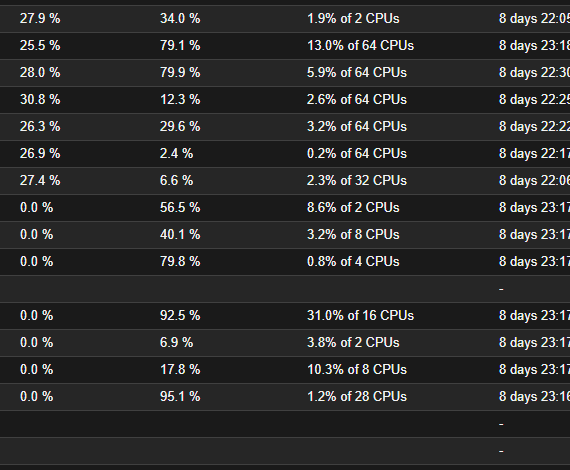This screenshot has width=570, height=470.
Task: Select the 79.9 % memory usage cell
Action: 180,72
